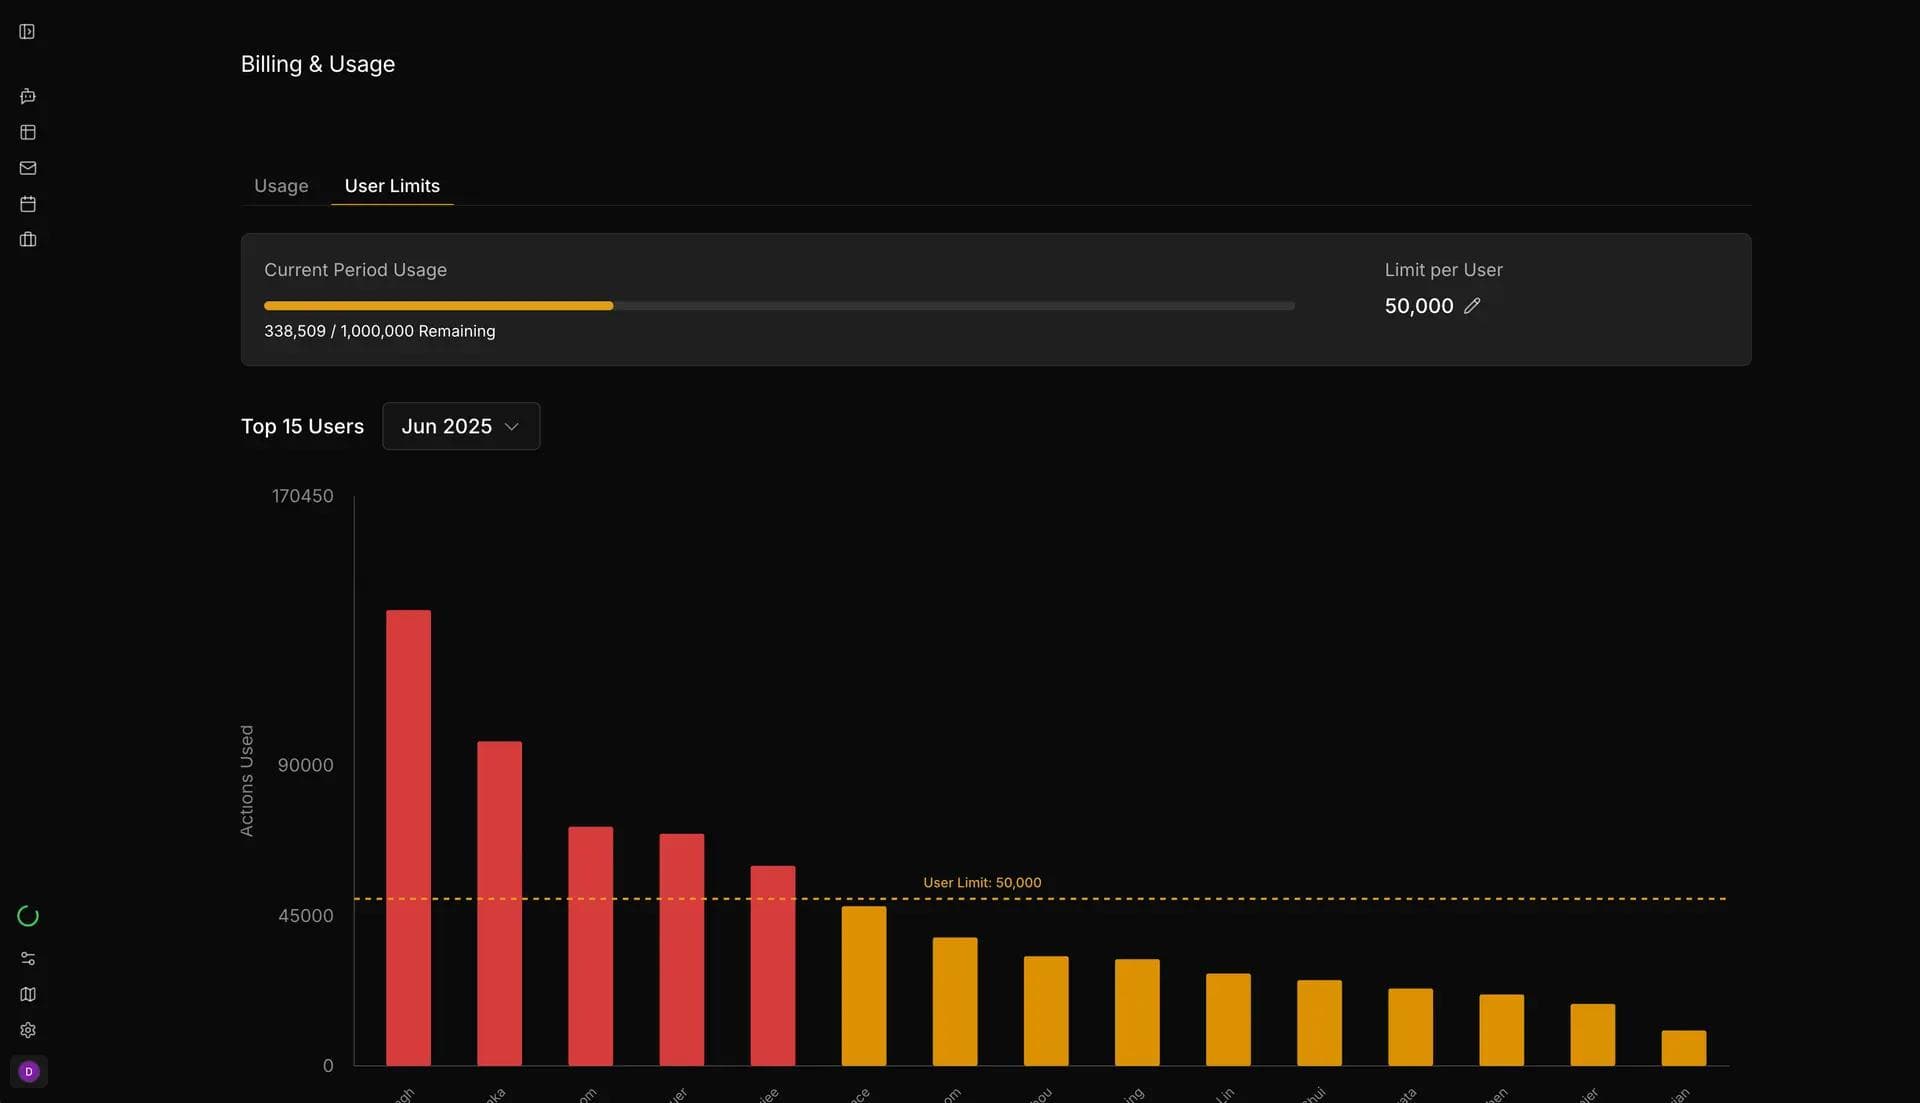Click the green usage ring indicator

click(28, 916)
